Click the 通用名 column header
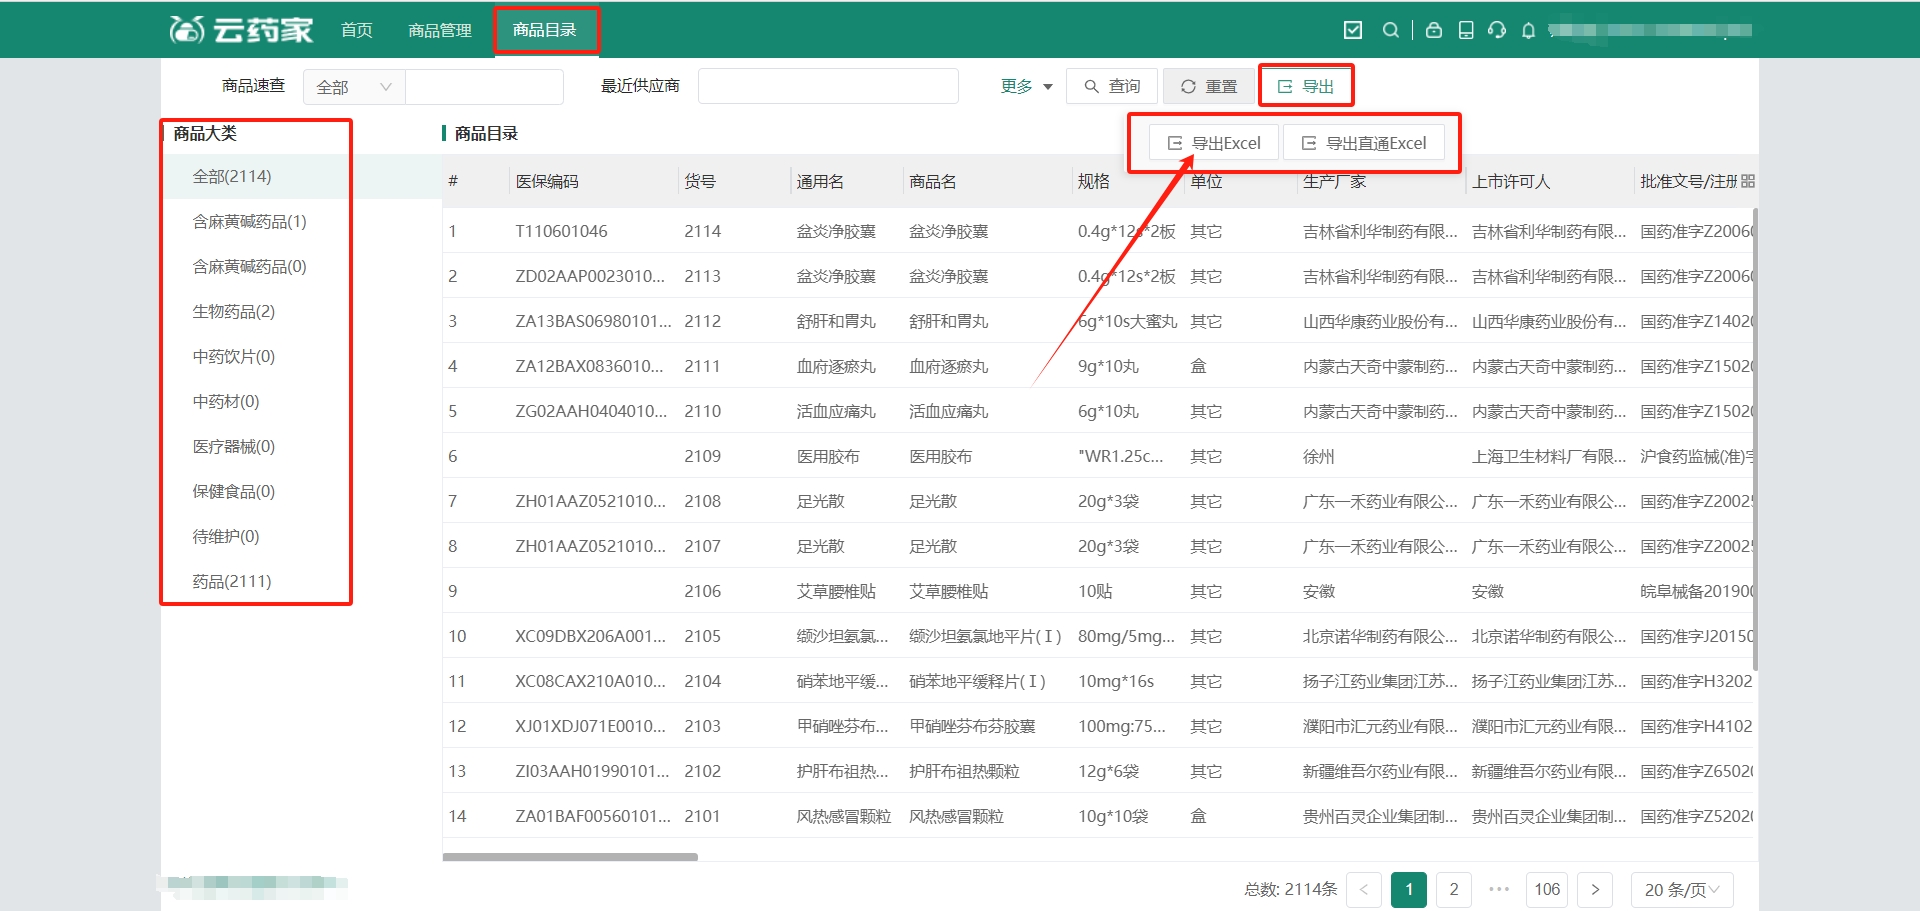The height and width of the screenshot is (911, 1920). 820,181
